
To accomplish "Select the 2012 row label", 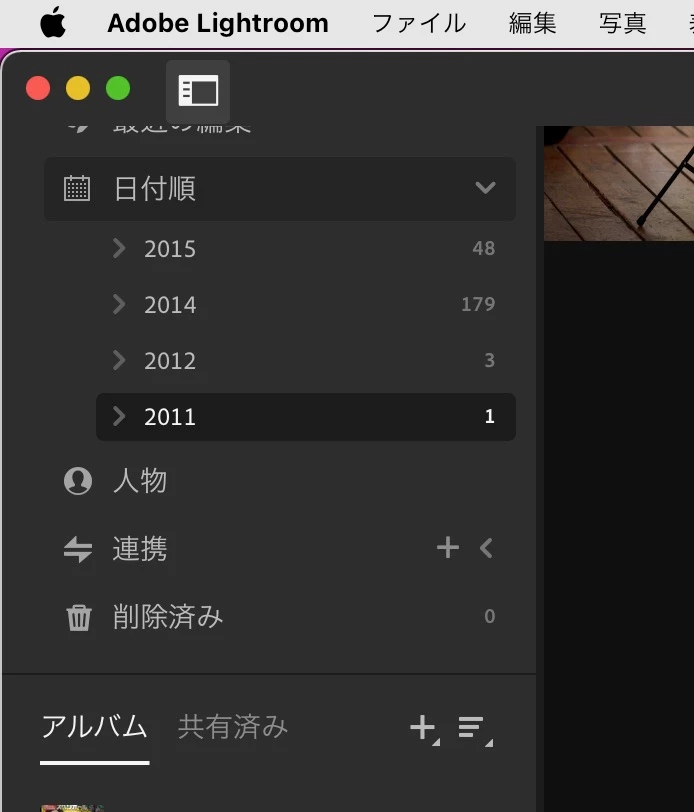I will point(170,361).
